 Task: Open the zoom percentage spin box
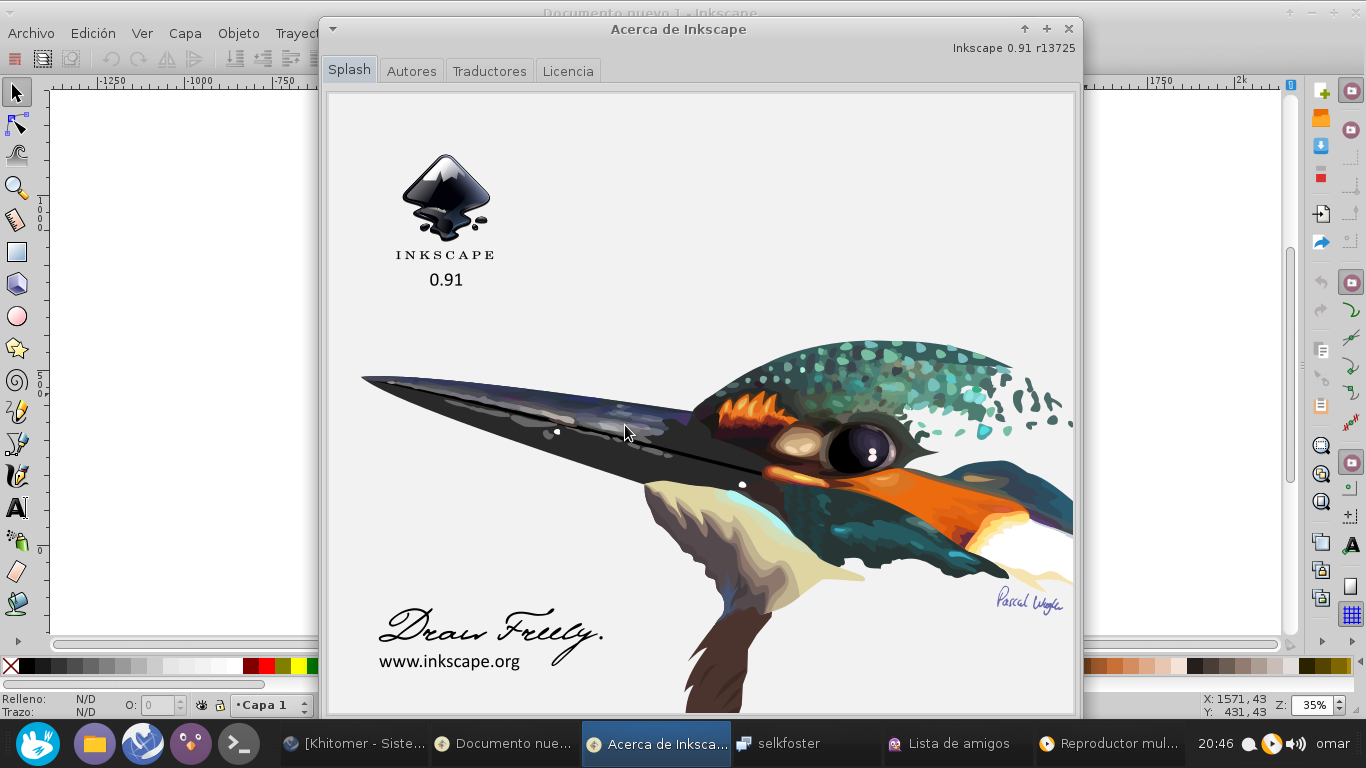click(1320, 705)
